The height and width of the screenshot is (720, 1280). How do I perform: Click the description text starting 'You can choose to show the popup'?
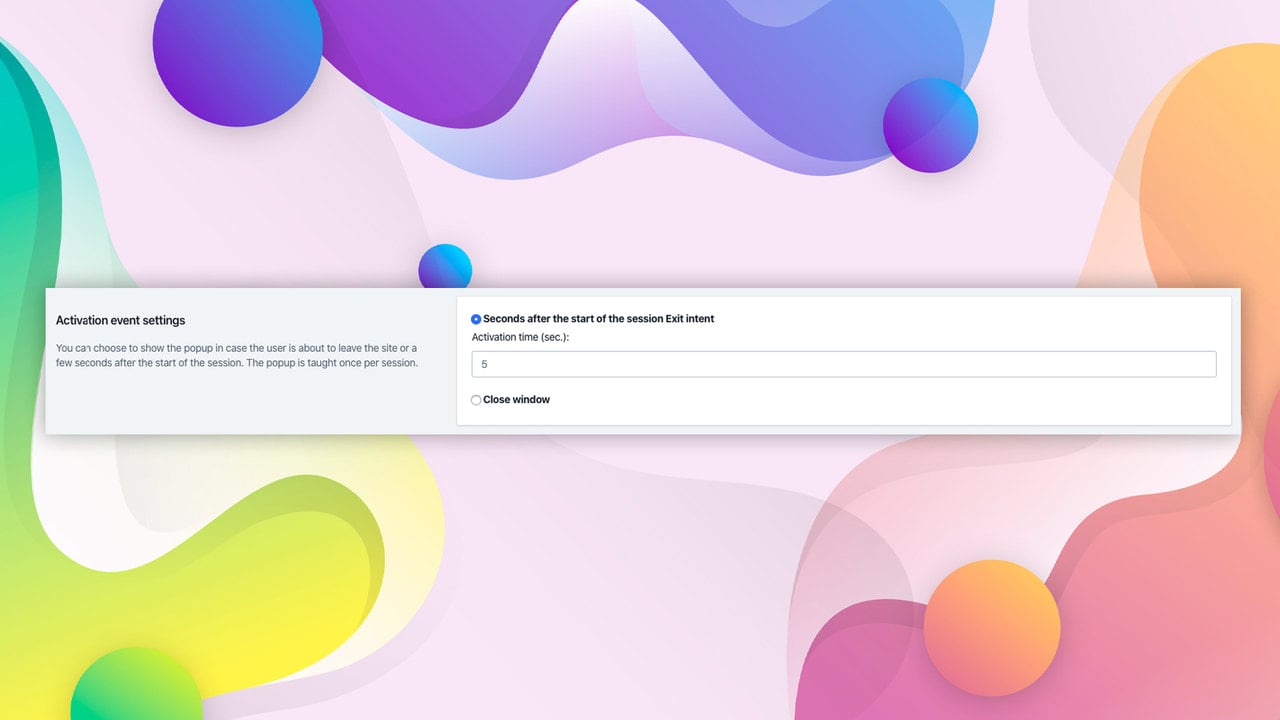point(237,355)
